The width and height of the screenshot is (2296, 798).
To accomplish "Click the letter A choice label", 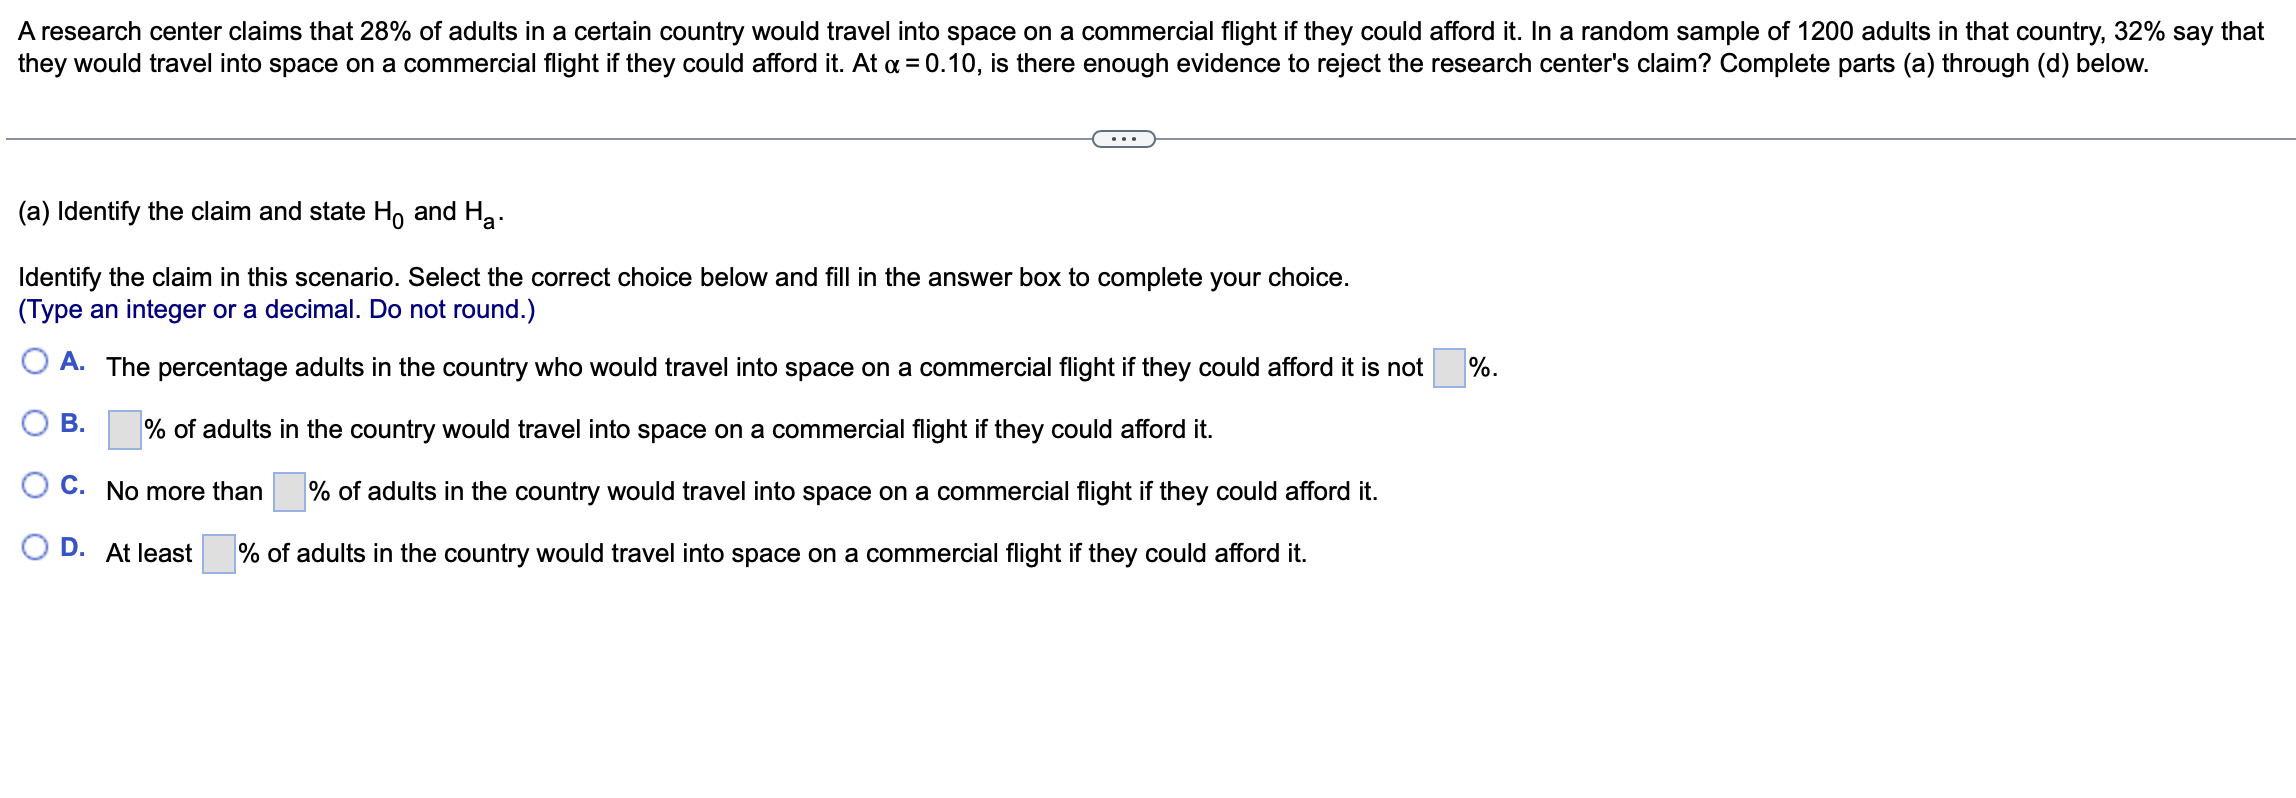I will pyautogui.click(x=72, y=362).
